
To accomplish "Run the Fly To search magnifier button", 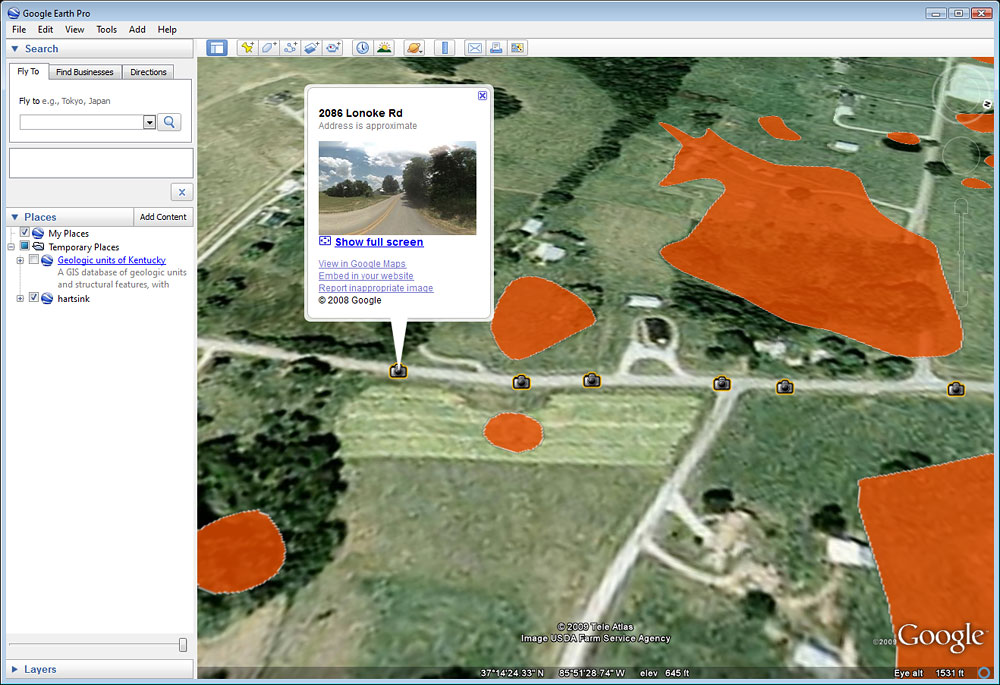I will (169, 122).
